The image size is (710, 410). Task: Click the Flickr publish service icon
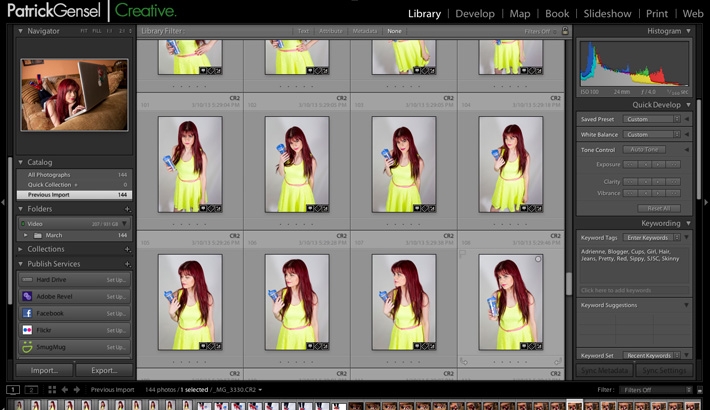(x=27, y=330)
